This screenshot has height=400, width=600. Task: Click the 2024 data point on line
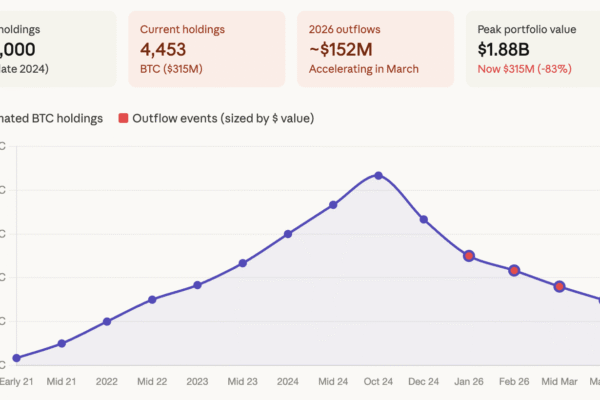[288, 234]
